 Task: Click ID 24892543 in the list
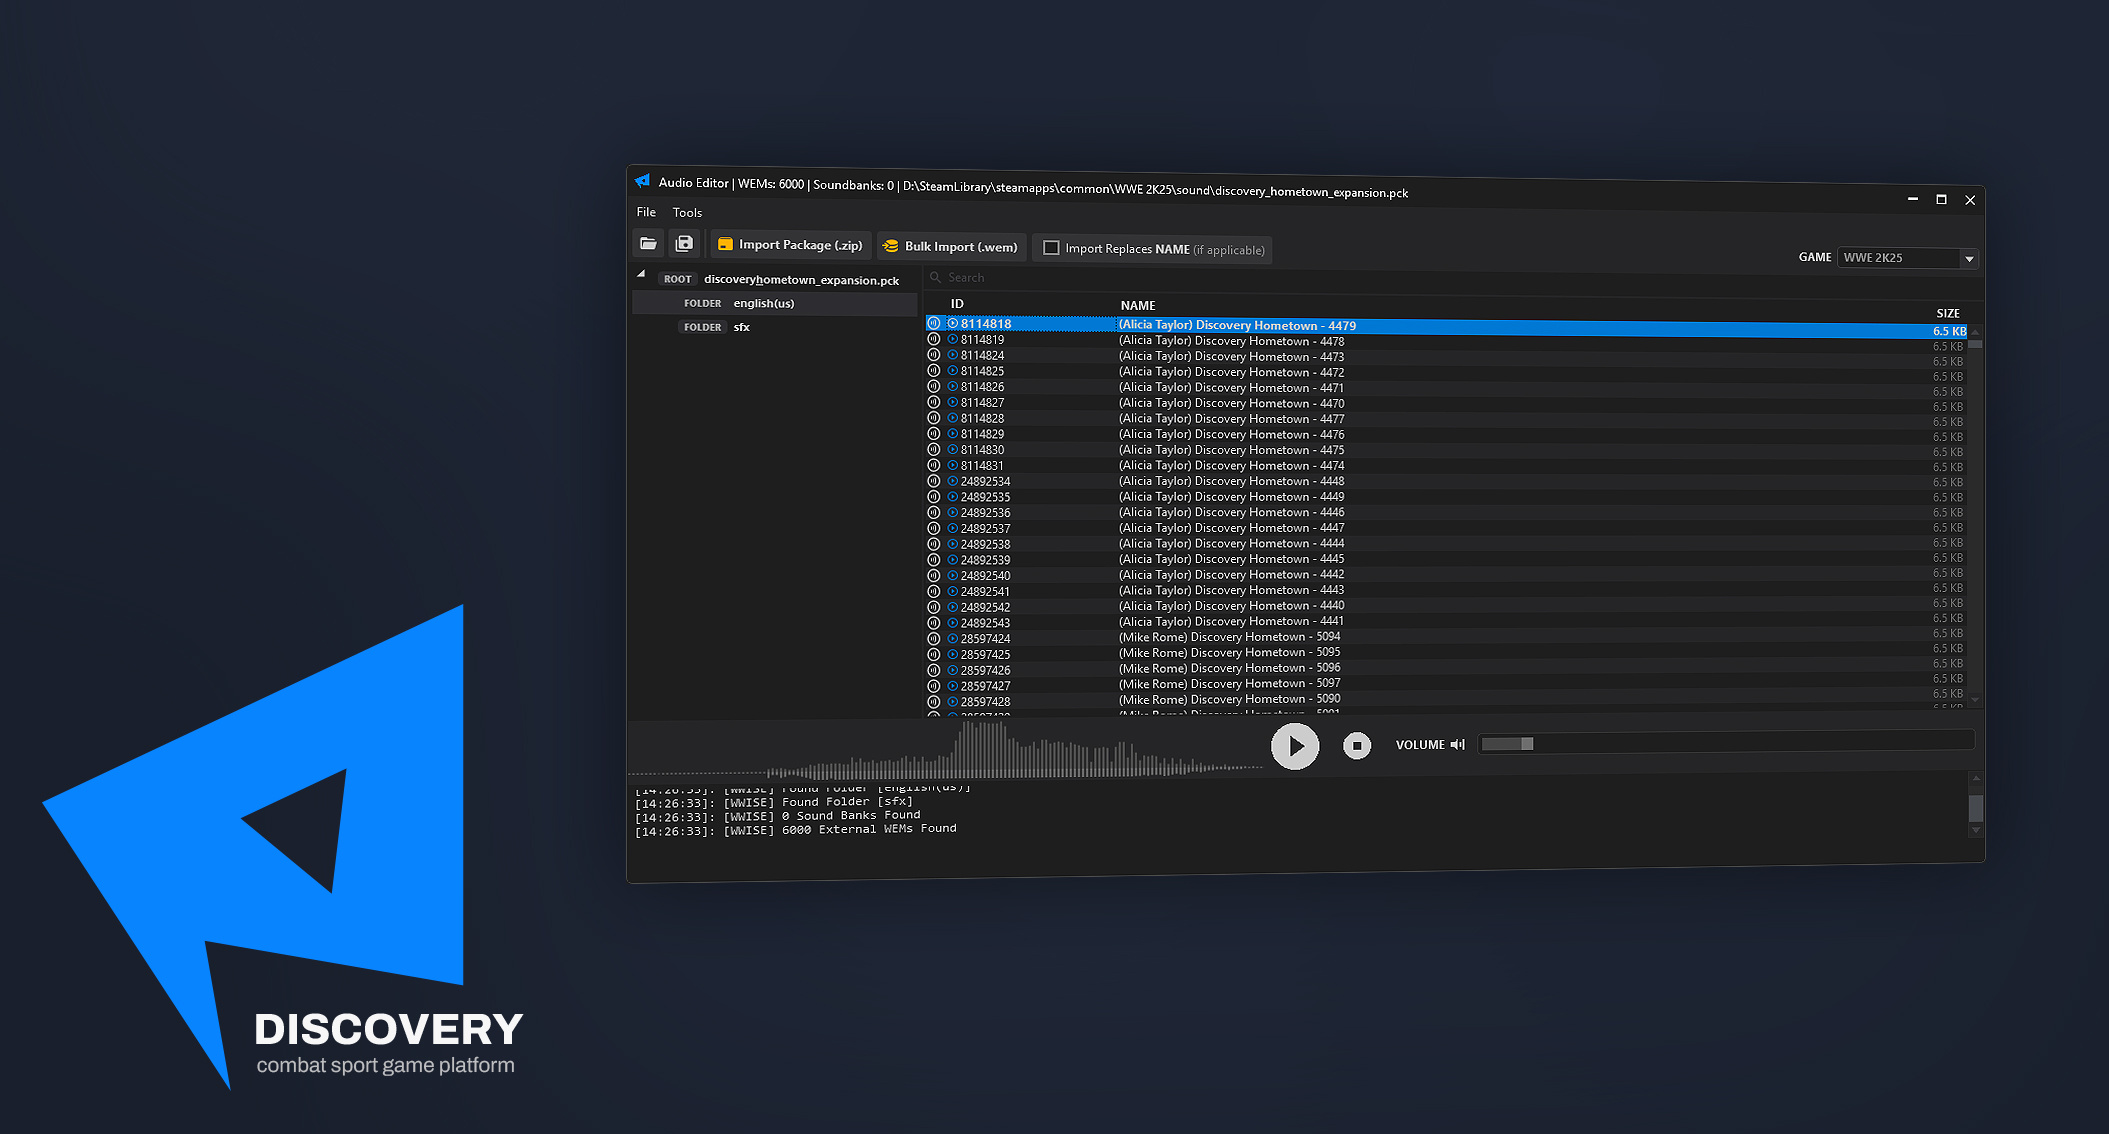[x=985, y=623]
